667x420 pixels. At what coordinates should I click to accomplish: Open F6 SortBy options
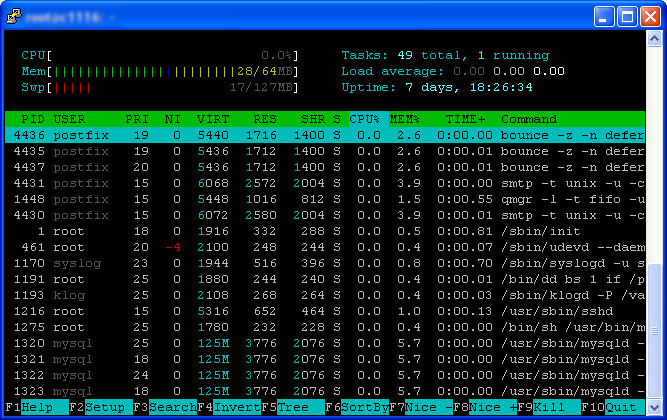click(357, 407)
